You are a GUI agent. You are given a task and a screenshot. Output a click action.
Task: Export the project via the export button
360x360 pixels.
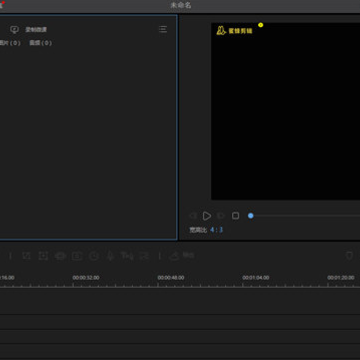coord(182,256)
